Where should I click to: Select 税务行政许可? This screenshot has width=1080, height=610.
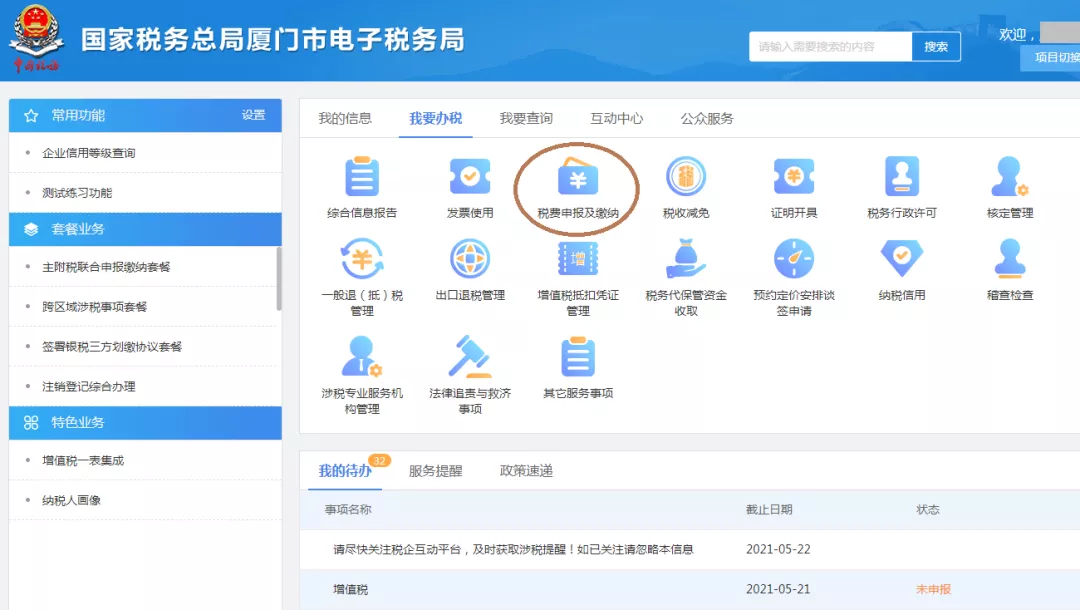point(901,180)
